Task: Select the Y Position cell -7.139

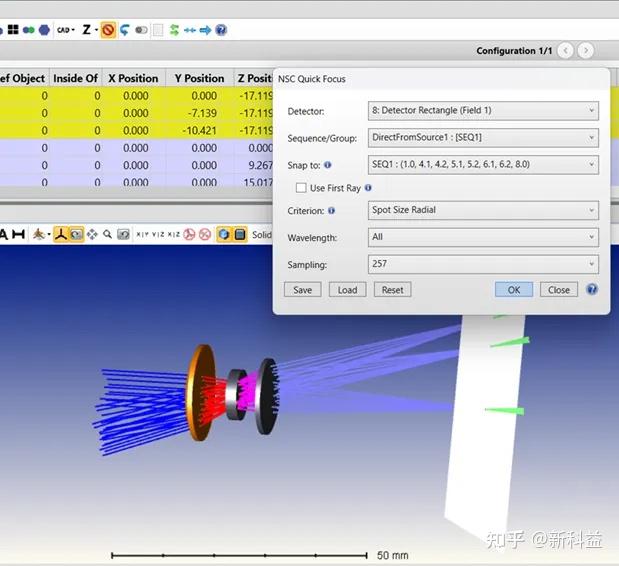Action: coord(200,113)
